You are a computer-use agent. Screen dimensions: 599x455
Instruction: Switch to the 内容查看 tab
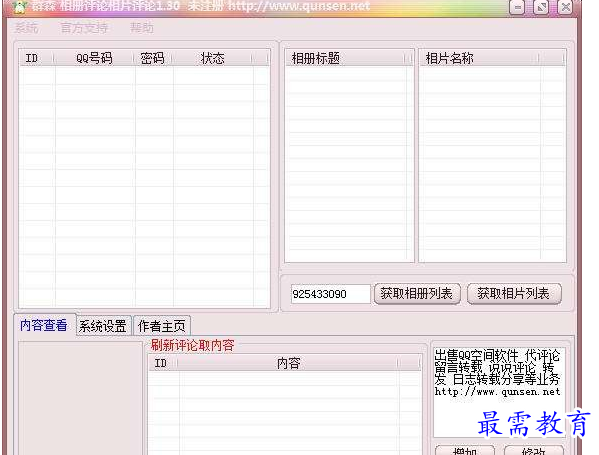click(44, 325)
